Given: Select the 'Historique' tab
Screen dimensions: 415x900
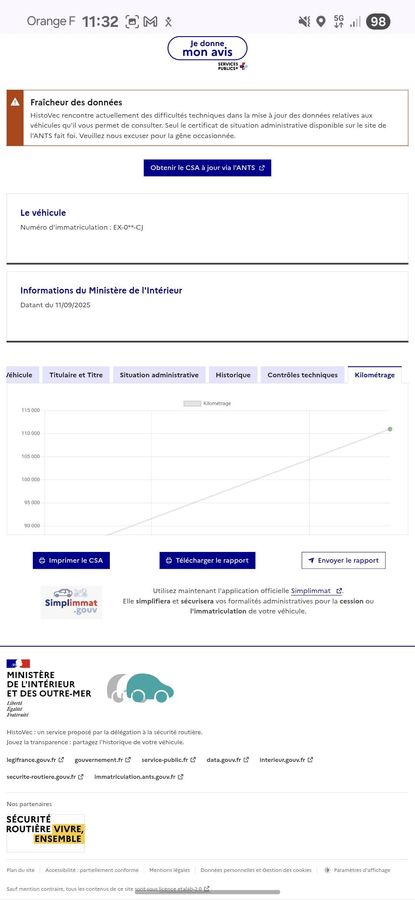Looking at the screenshot, I should point(233,375).
